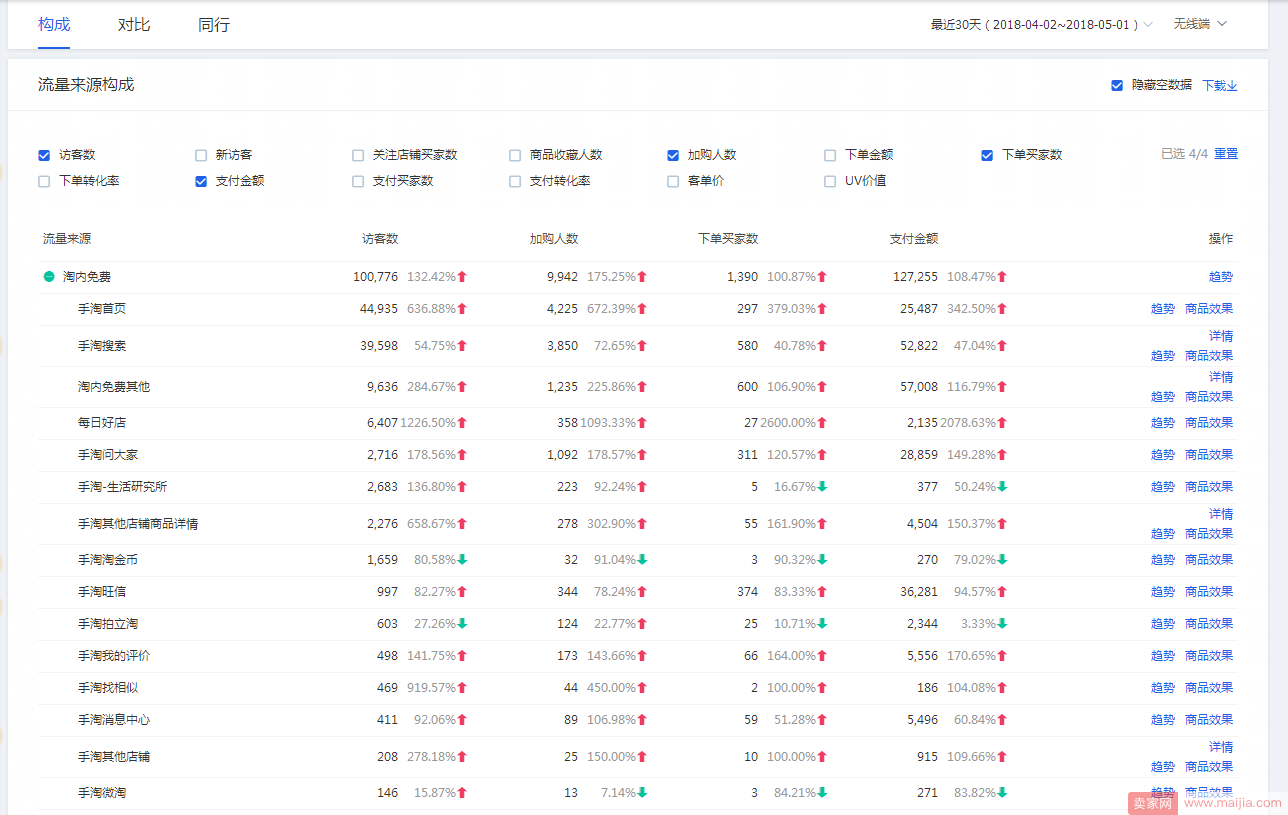This screenshot has height=815, width=1288.
Task: Open 商品效果 for the 手淘我的评价 row
Action: (1209, 656)
